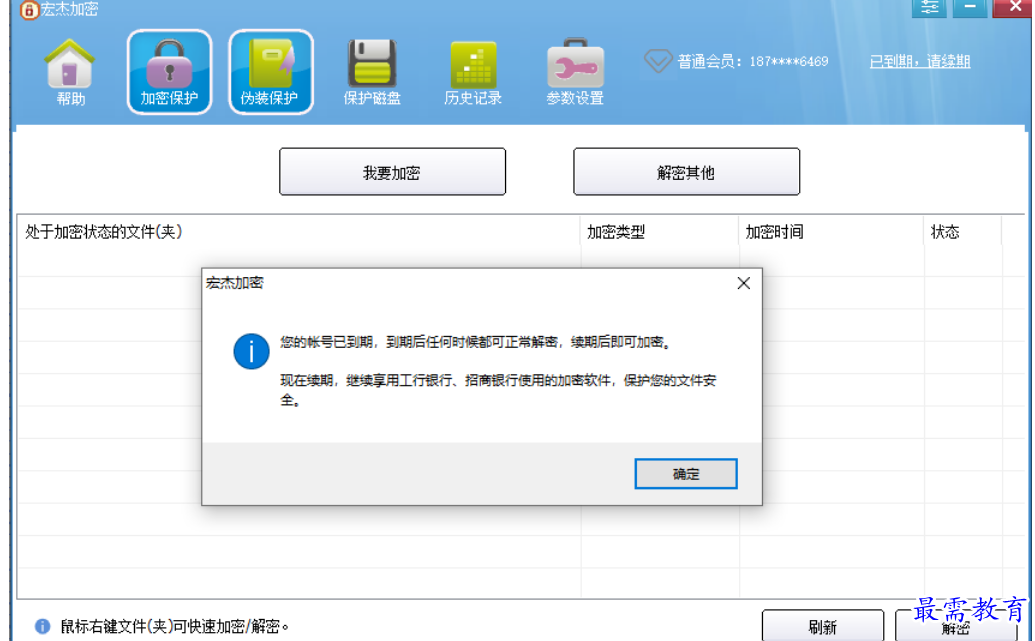Minimize the 宏杰加密 window
Screen dimensions: 1035x641
coord(970,8)
